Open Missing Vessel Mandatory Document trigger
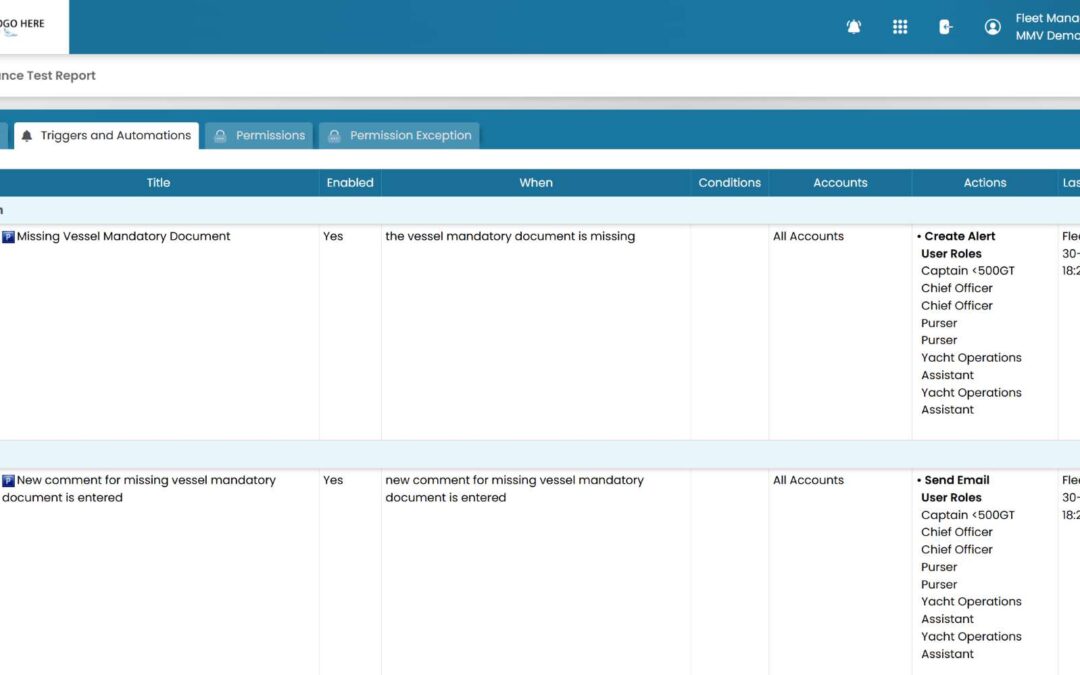 [123, 236]
